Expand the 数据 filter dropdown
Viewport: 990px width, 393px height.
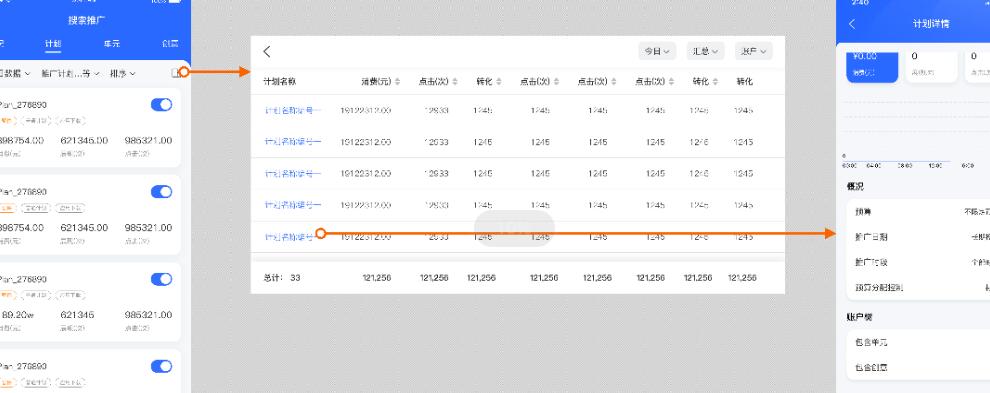tap(15, 74)
